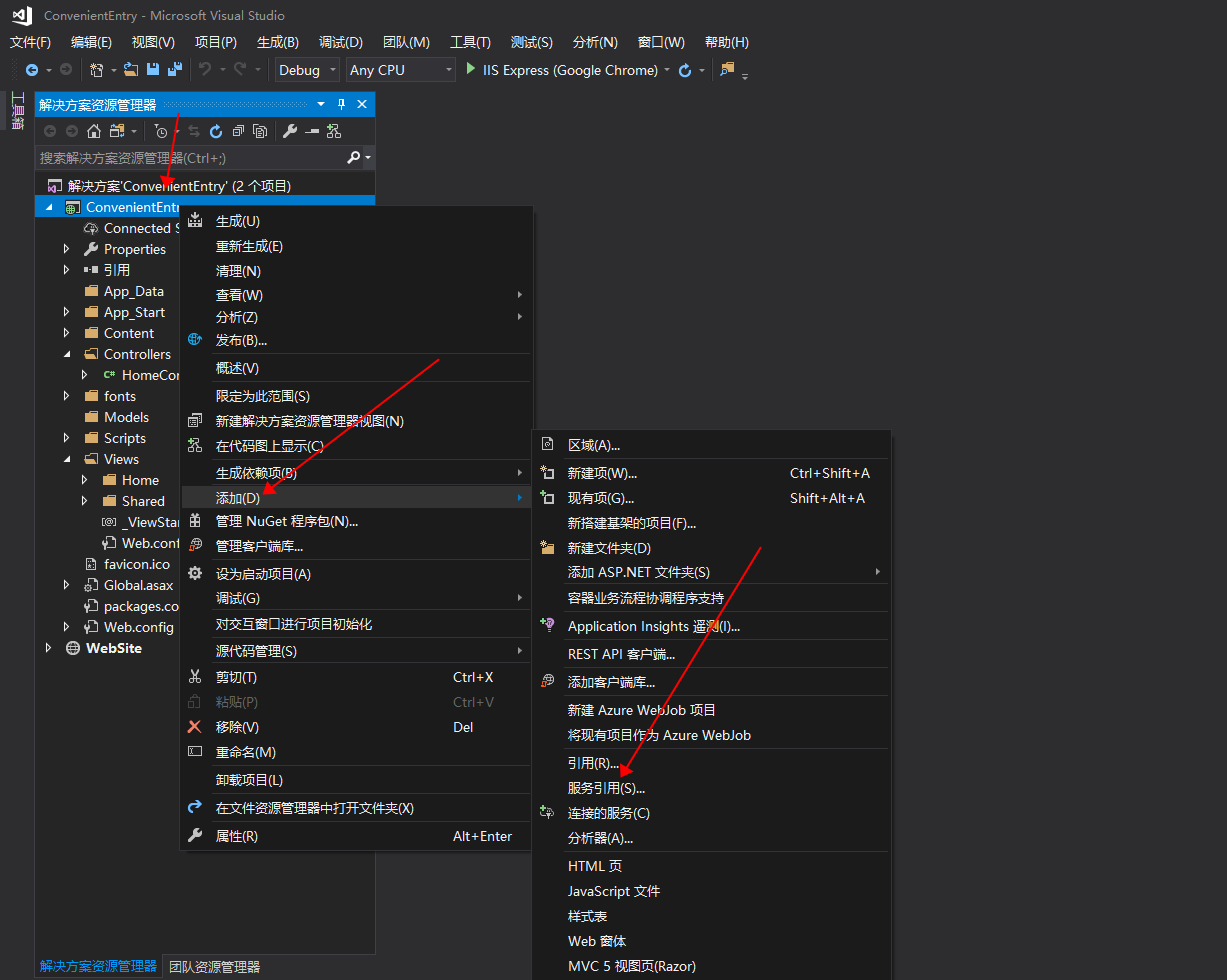
Task: Expand the Shared folder under Views
Action: point(85,501)
